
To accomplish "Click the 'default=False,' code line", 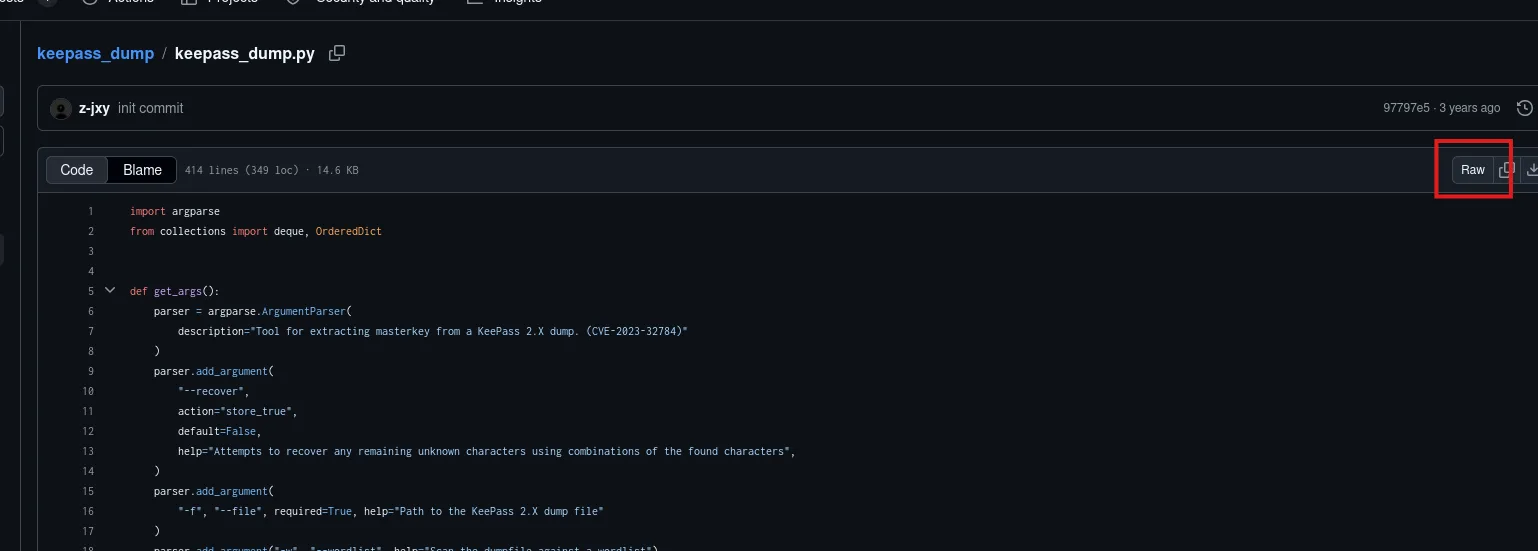I will click(x=219, y=431).
